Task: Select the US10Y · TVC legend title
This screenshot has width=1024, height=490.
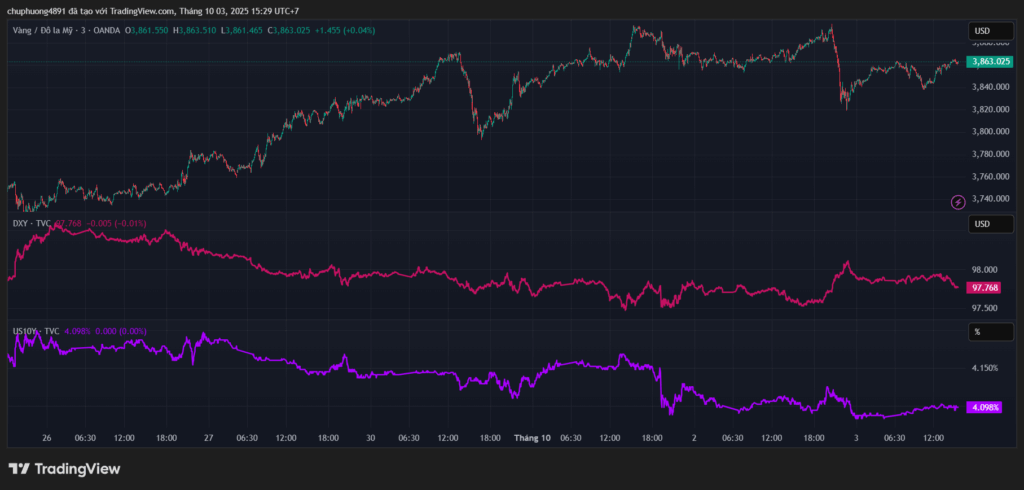Action: tap(36, 331)
